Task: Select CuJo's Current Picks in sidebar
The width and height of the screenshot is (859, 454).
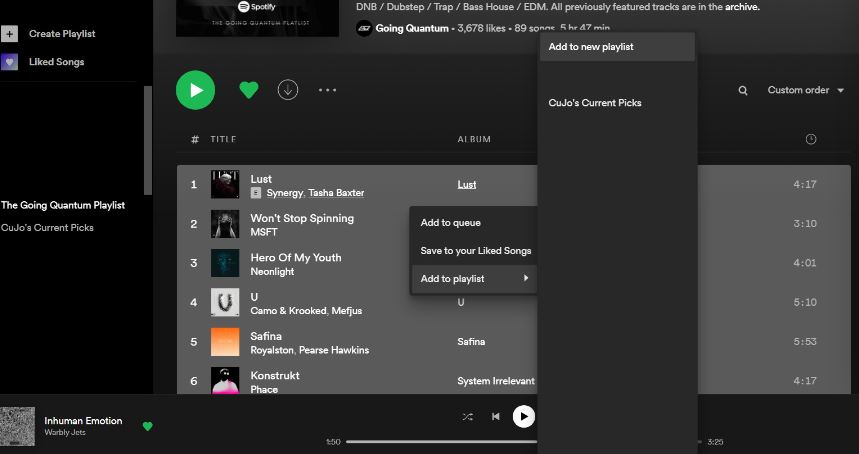Action: pos(47,228)
